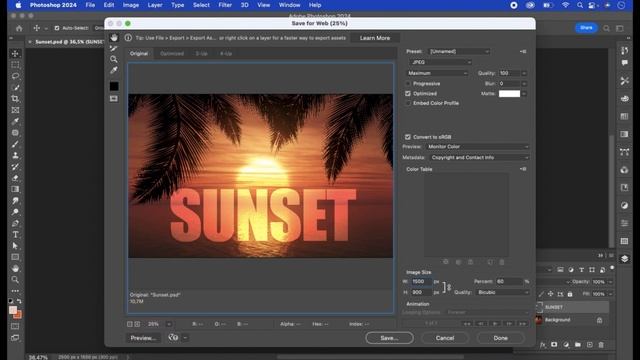Image resolution: width=640 pixels, height=360 pixels.
Task: Click the Layers panel icon in right dock
Action: 624,259
